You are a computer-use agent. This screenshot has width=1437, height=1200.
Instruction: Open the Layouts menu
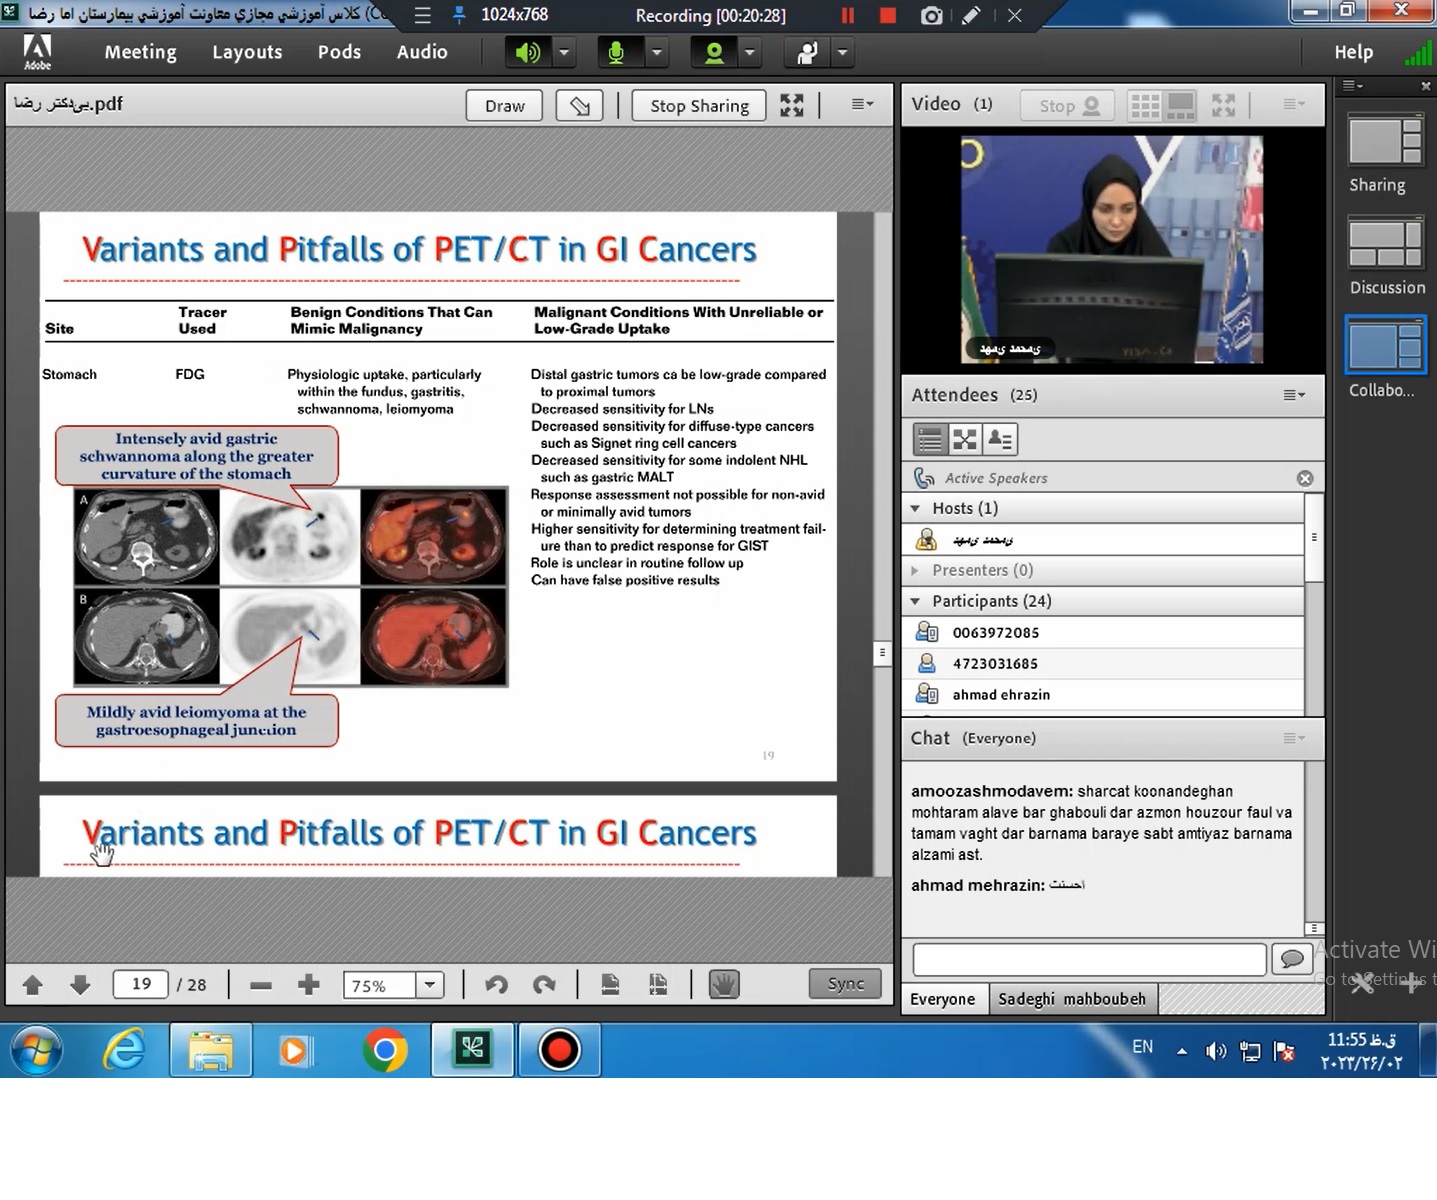click(x=247, y=52)
